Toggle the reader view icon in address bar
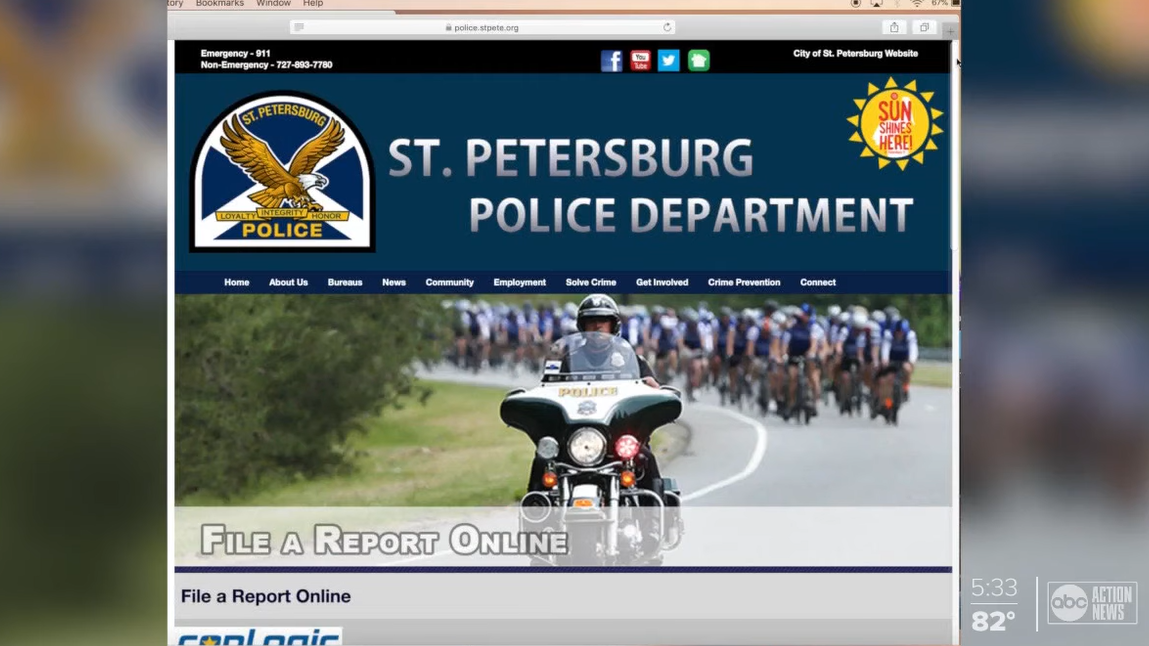1149x646 pixels. [x=299, y=27]
